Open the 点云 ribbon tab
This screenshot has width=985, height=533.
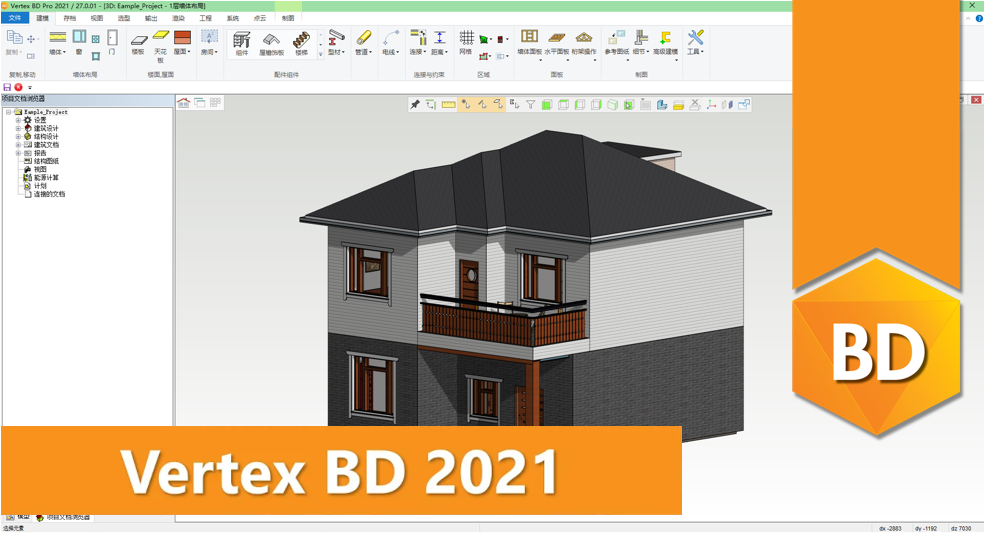coord(259,18)
